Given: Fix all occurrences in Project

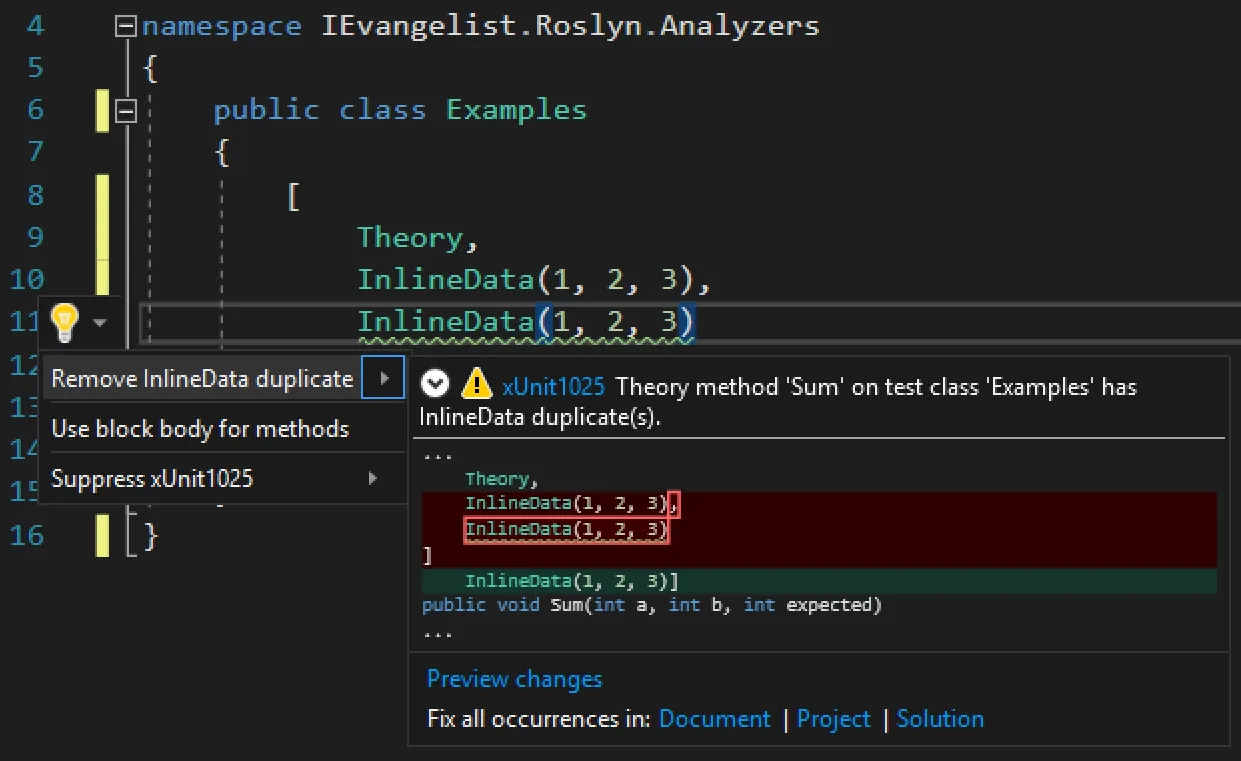Looking at the screenshot, I should (833, 719).
